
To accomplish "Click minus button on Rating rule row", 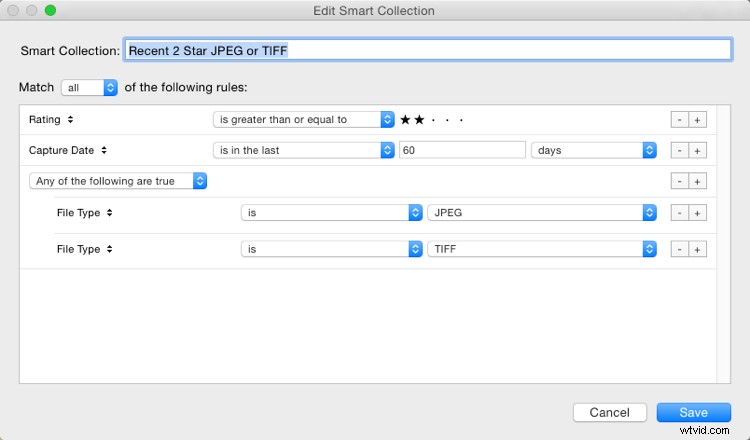I will click(x=679, y=120).
